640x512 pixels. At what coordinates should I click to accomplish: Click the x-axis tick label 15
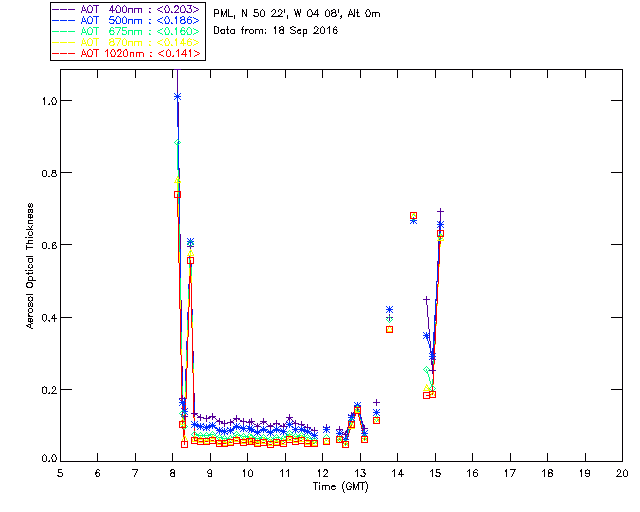pos(435,473)
